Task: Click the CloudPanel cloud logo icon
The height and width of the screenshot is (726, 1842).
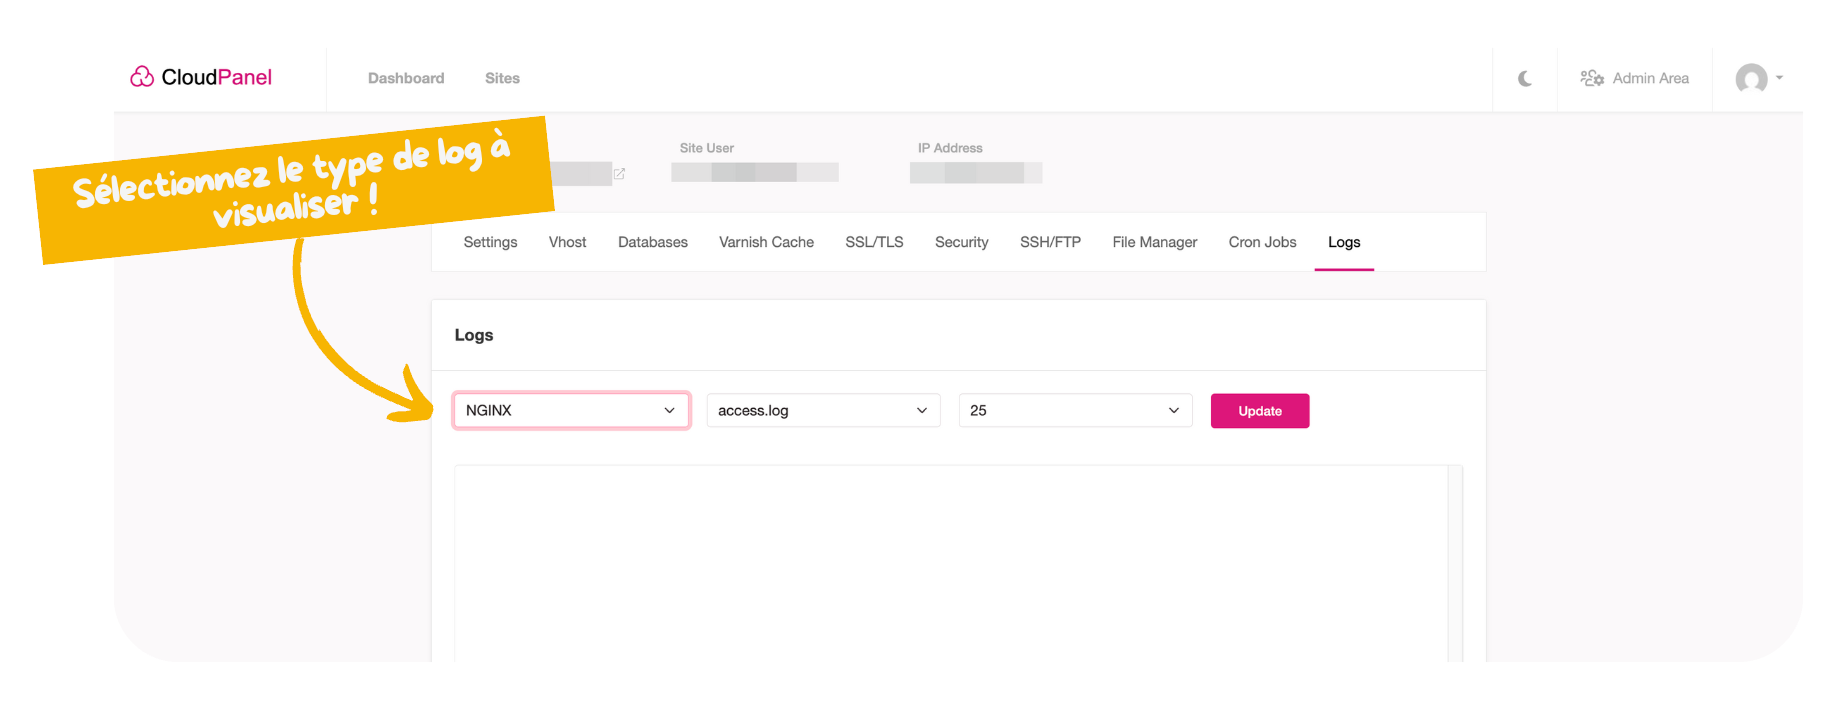Action: pyautogui.click(x=141, y=76)
